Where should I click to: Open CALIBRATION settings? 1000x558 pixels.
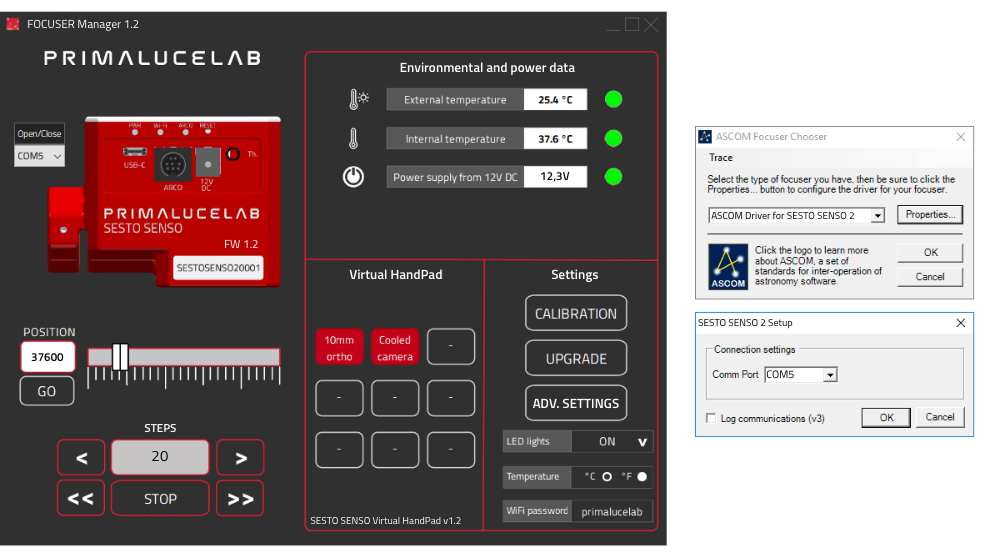coord(576,313)
